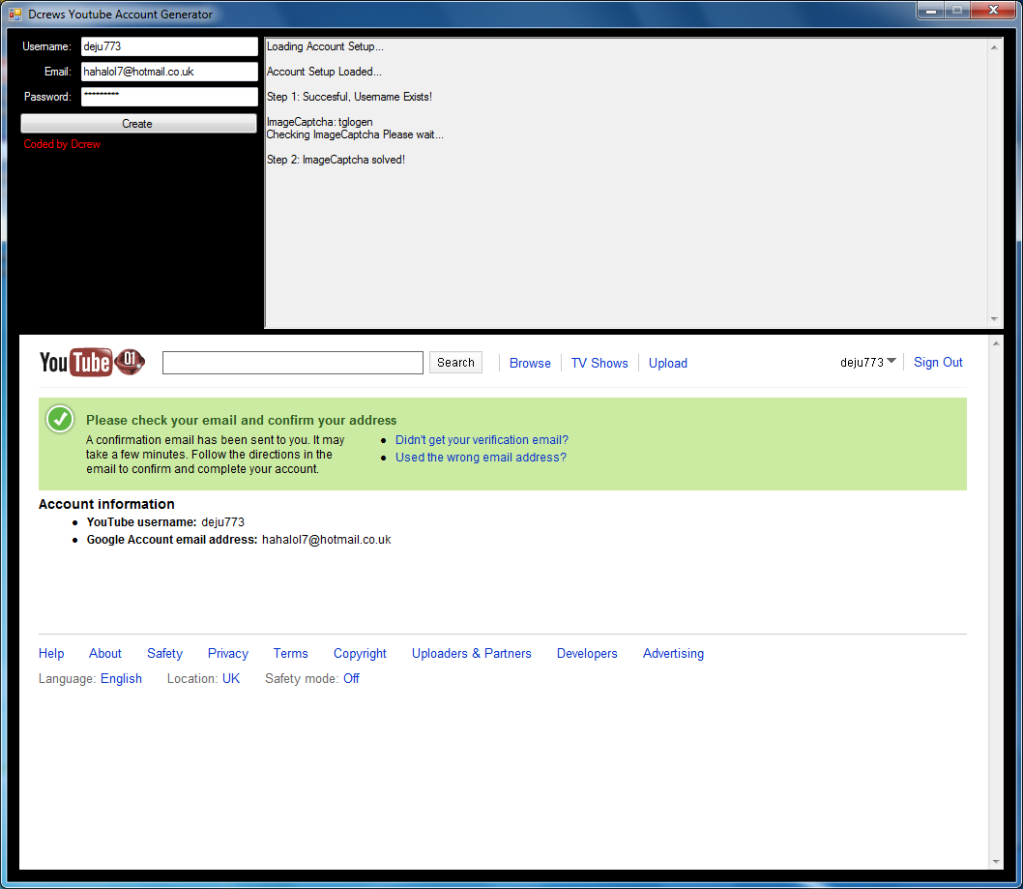Click the YouTube logo

pos(91,363)
